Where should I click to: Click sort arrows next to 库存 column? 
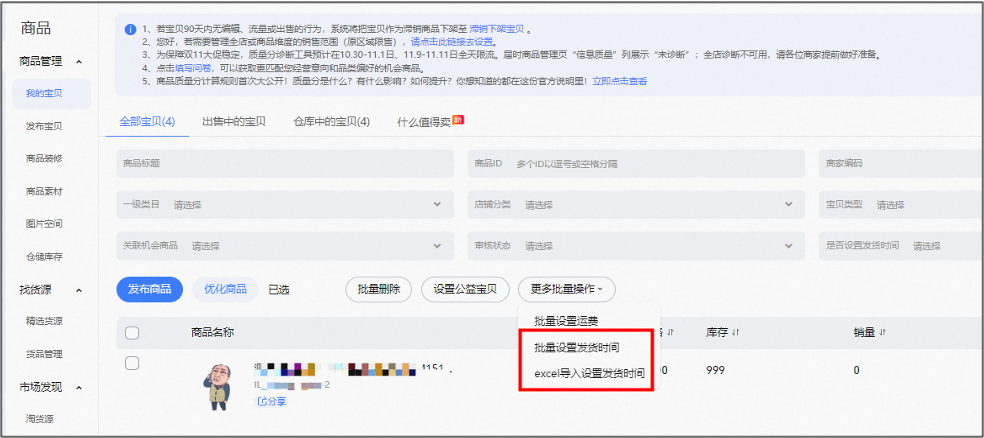(x=735, y=333)
